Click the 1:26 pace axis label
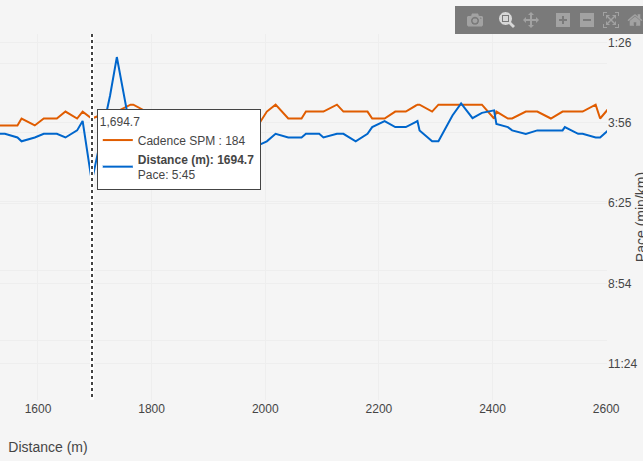The height and width of the screenshot is (461, 643). (x=620, y=43)
